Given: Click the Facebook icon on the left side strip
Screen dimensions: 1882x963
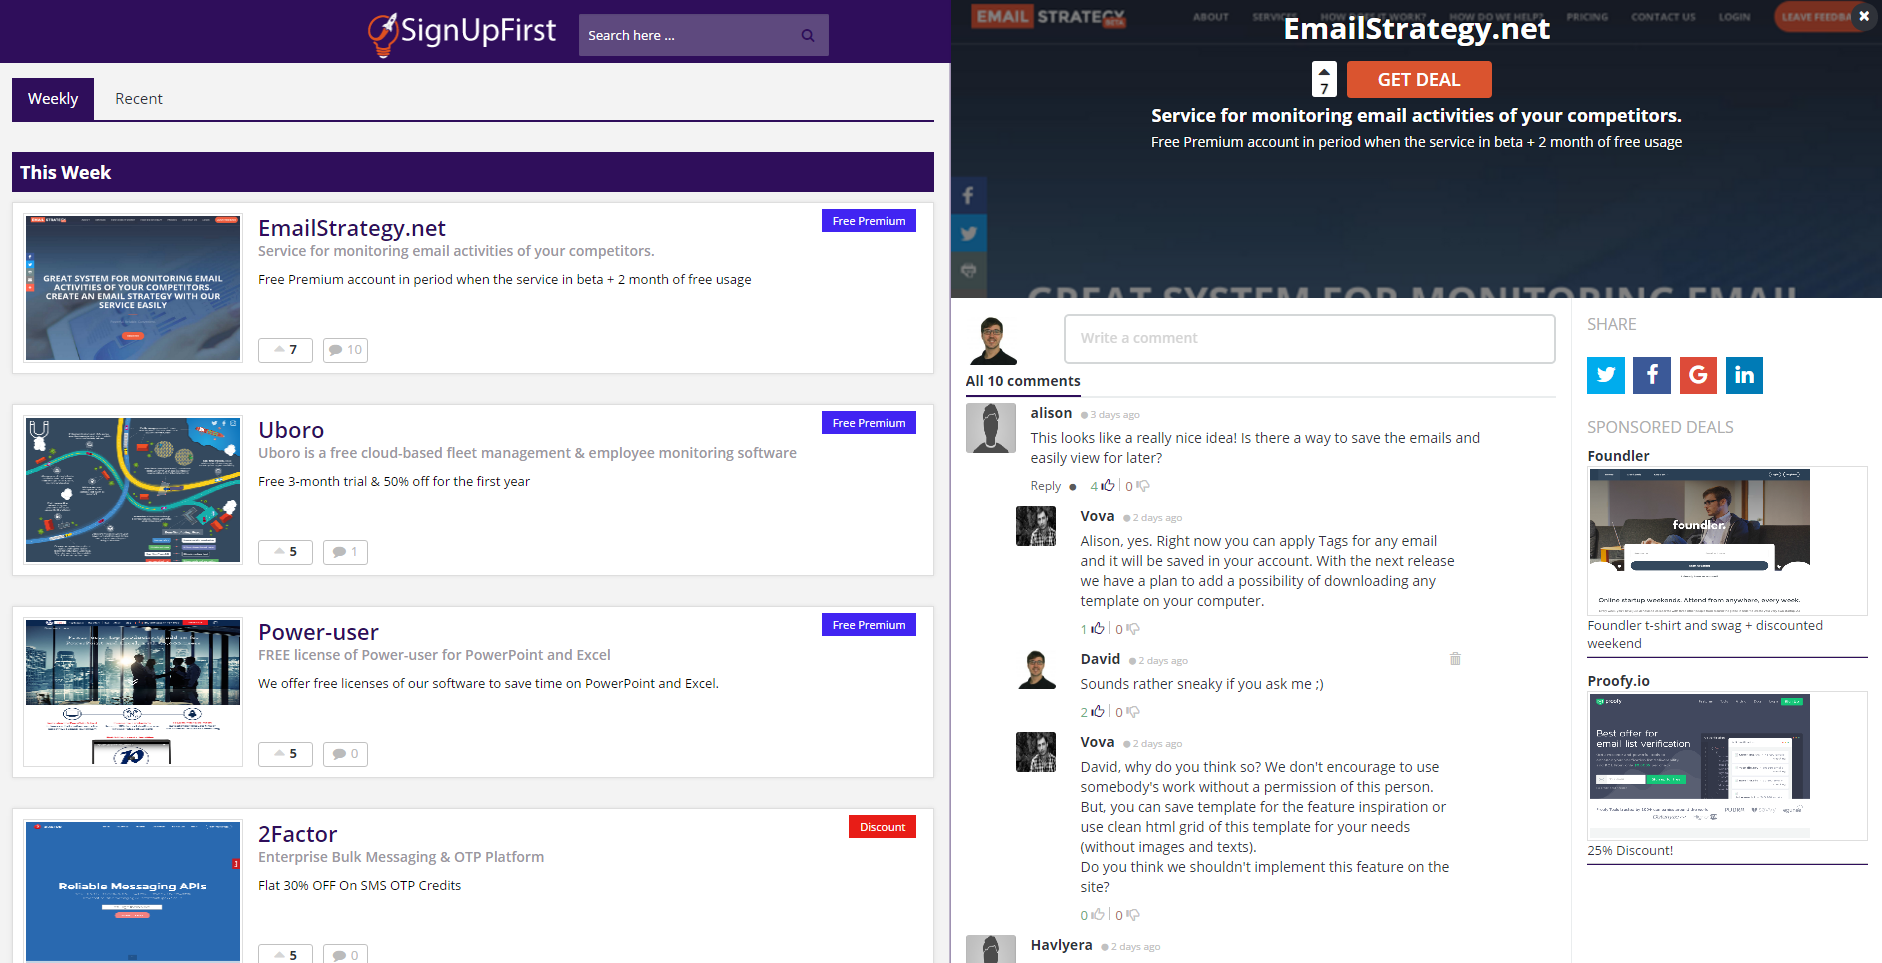Looking at the screenshot, I should 968,196.
